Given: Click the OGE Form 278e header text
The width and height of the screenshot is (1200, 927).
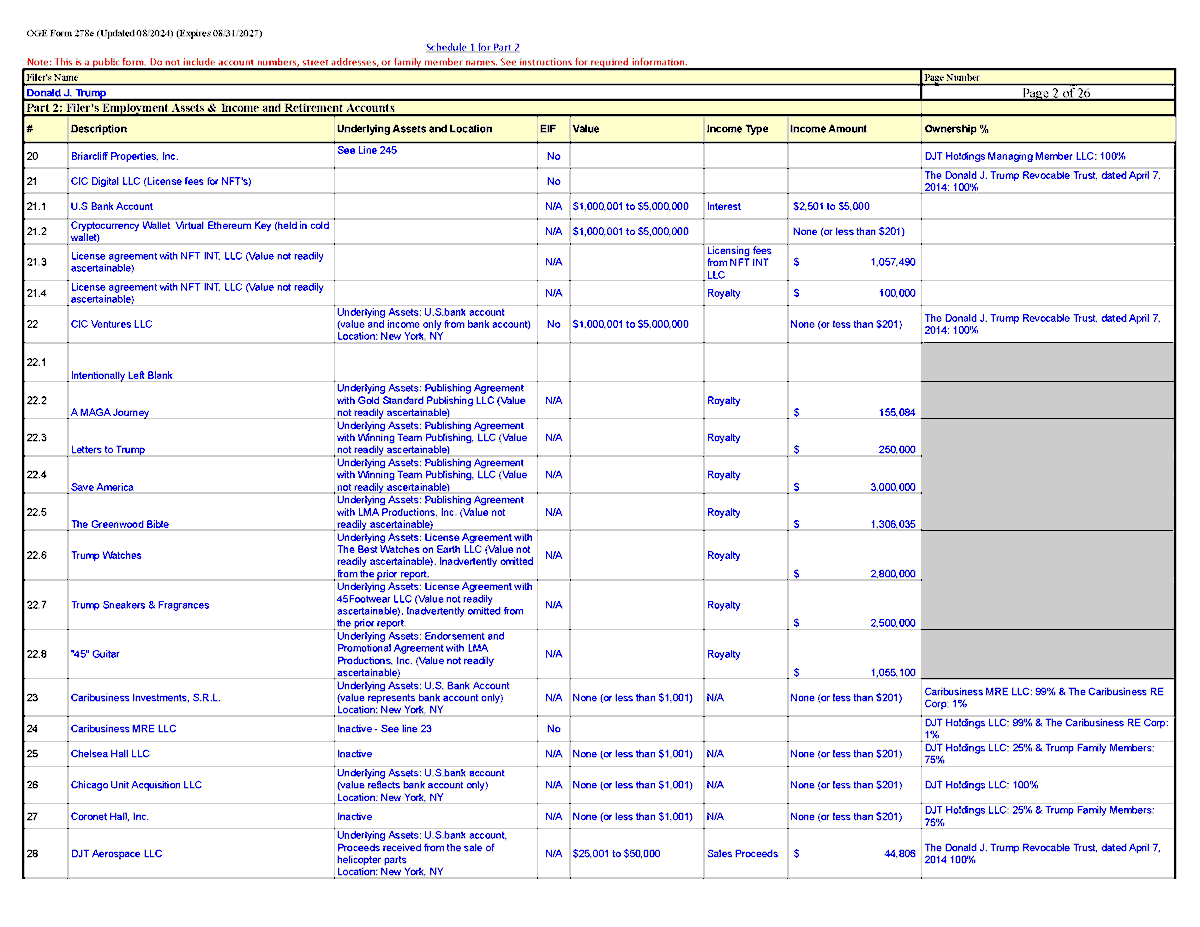Looking at the screenshot, I should pos(144,34).
